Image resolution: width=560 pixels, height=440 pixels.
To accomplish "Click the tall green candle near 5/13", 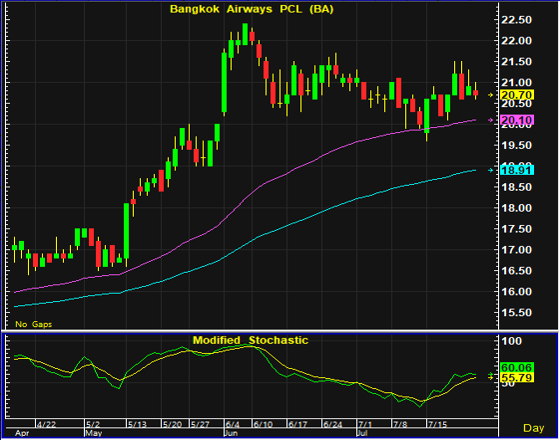I will click(x=126, y=231).
